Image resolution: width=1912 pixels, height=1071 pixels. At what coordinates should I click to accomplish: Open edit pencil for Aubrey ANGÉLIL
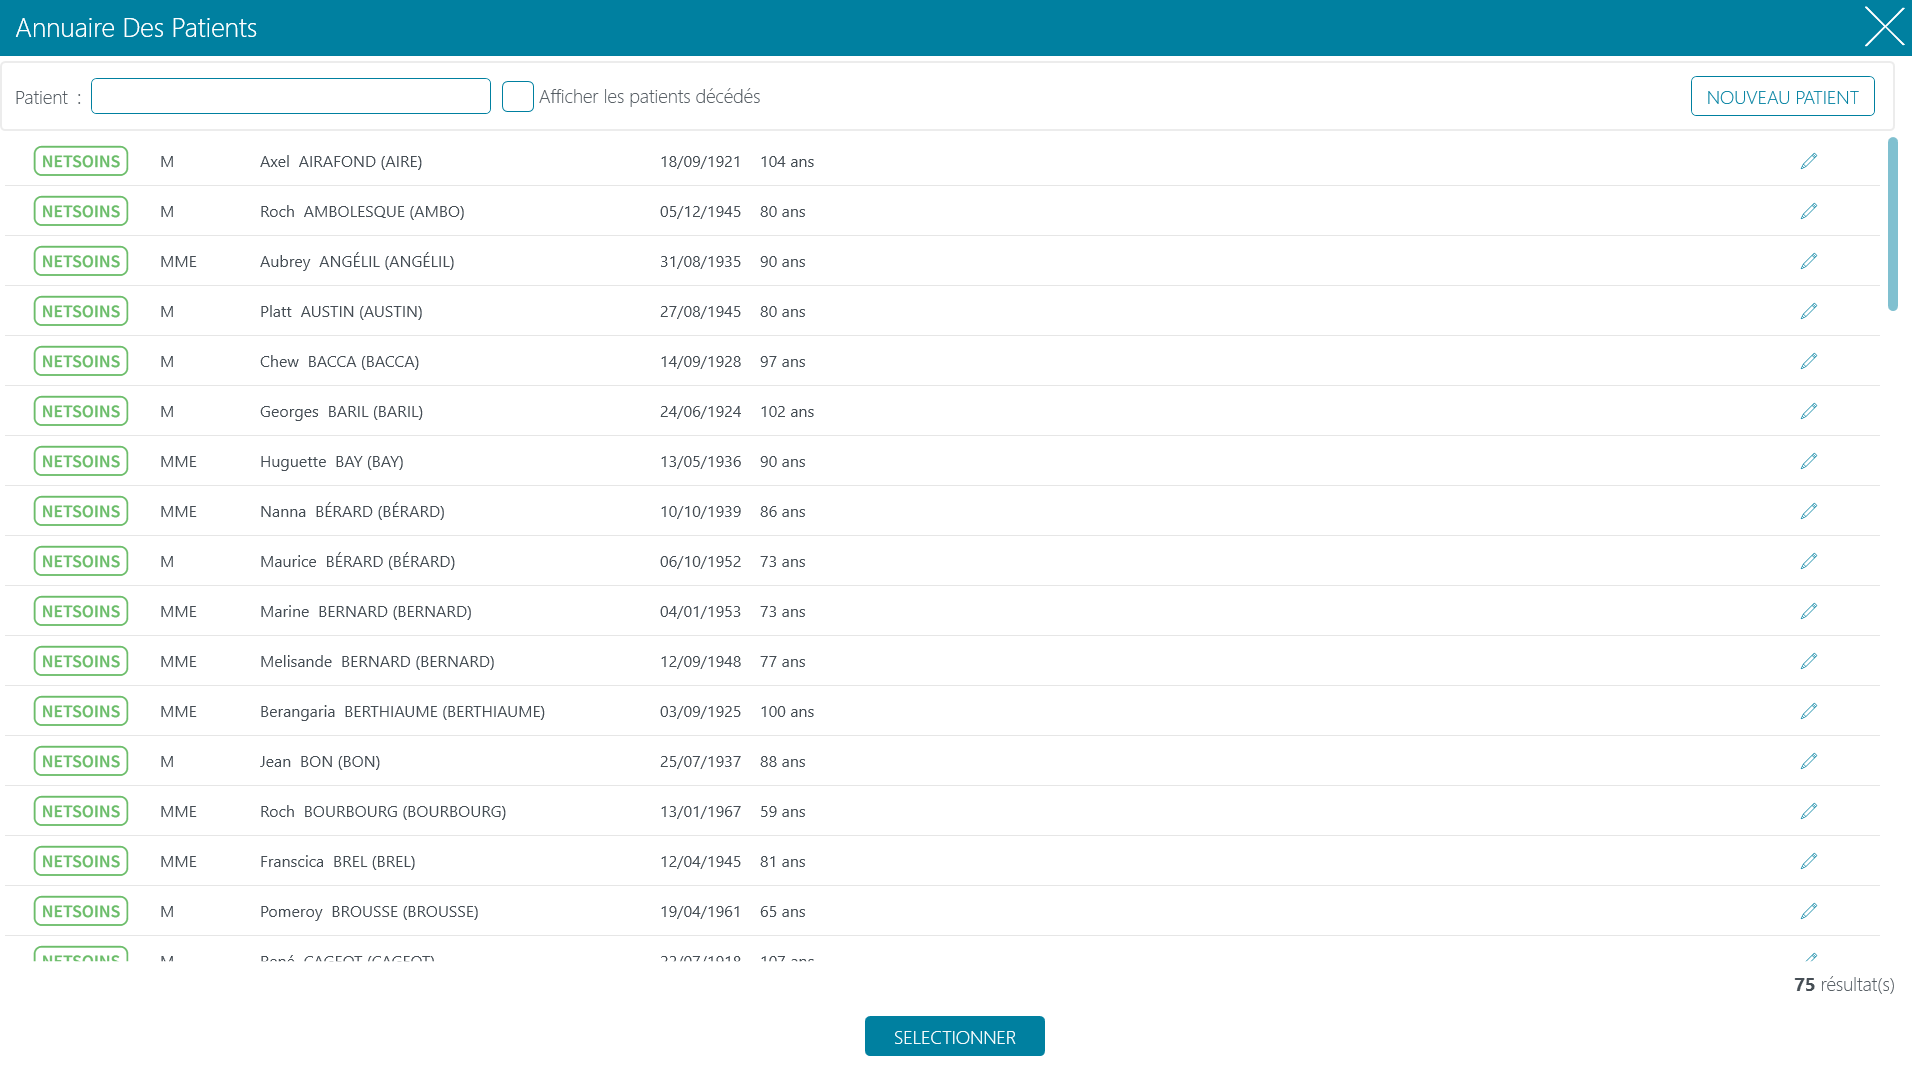[x=1808, y=261]
